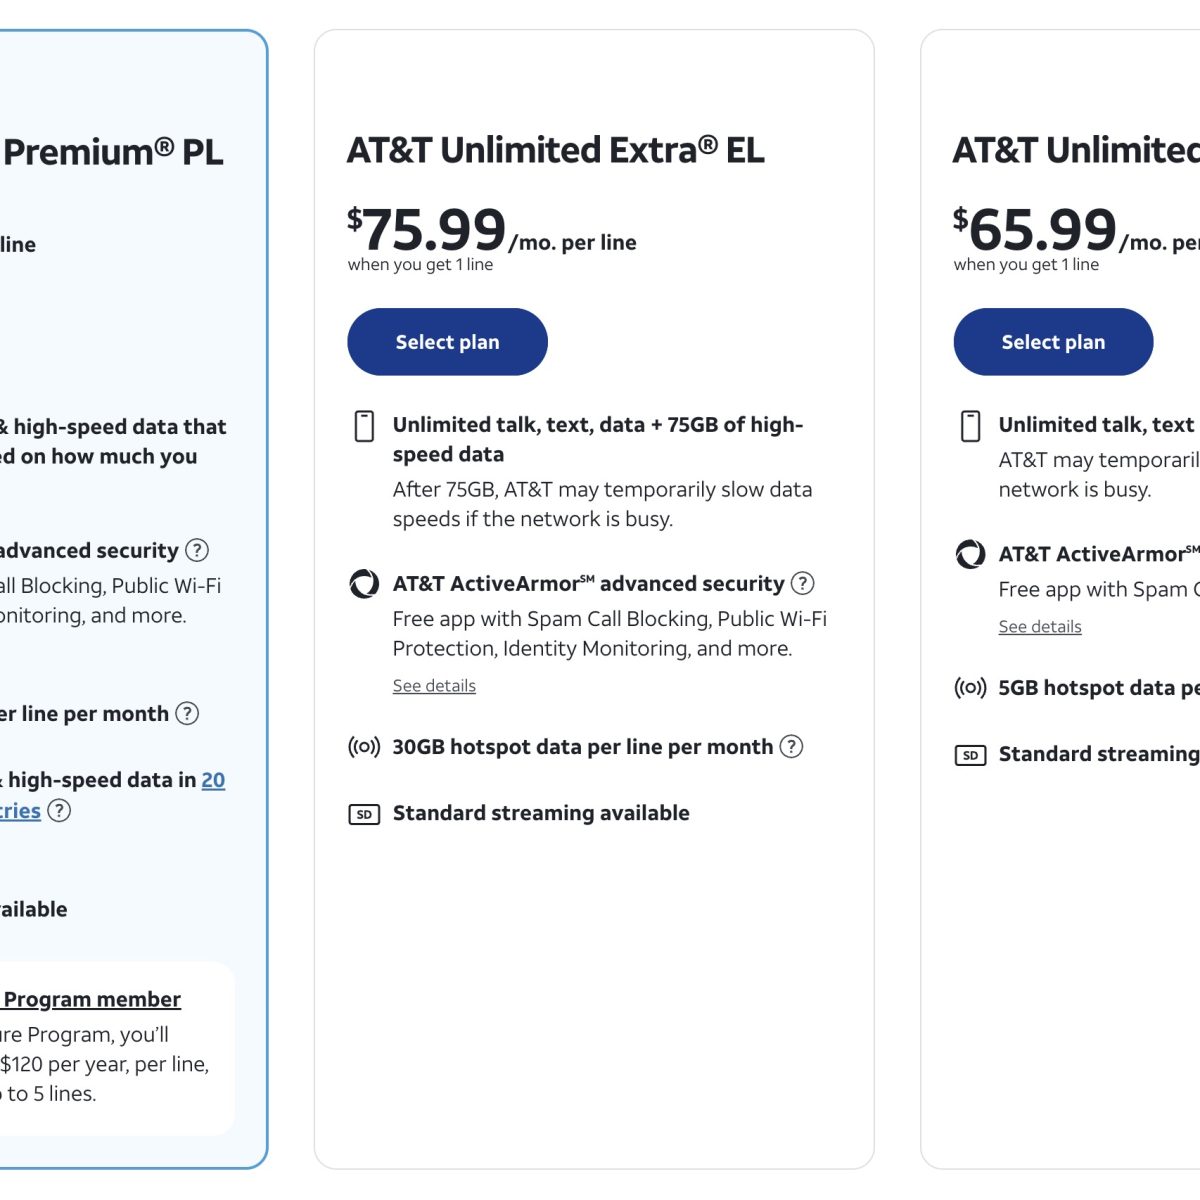This screenshot has width=1200, height=1200.
Task: Click ActiveArmor icon in the $65.99 plan
Action: pos(970,554)
